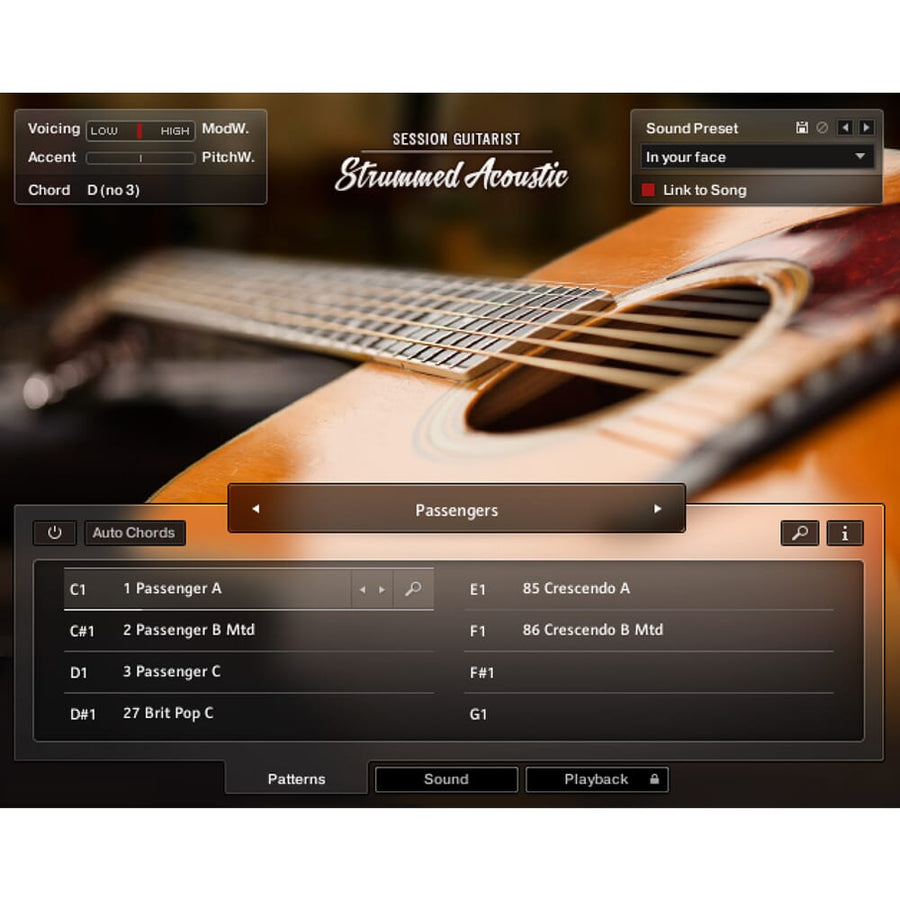Open the Passengers song selector
The image size is (900, 900).
pyautogui.click(x=457, y=509)
